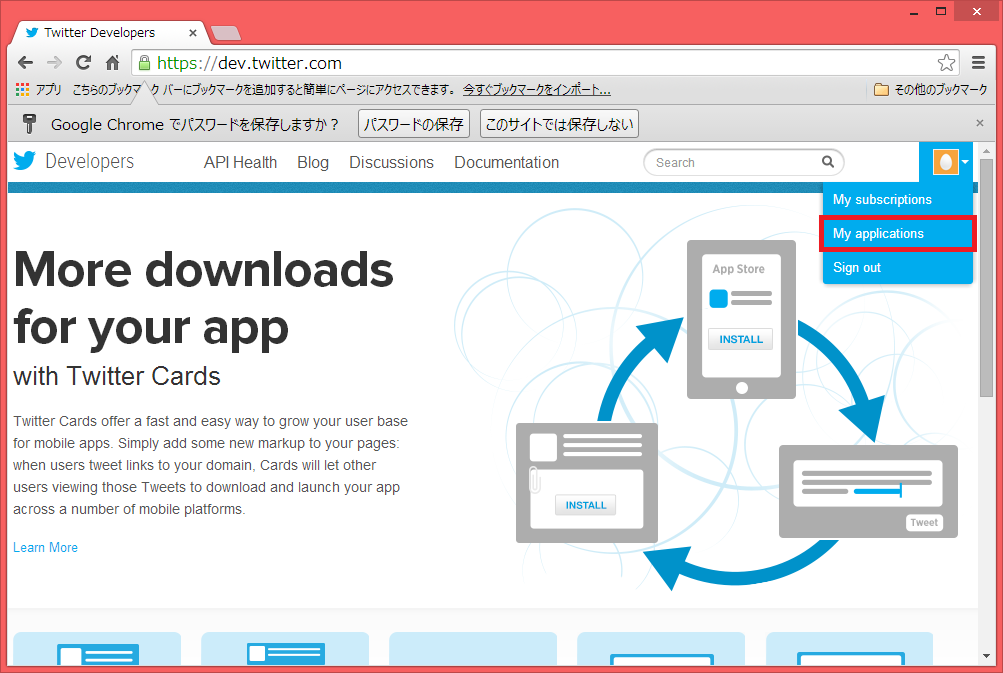The image size is (1003, 673).
Task: Select Sign out from account menu
Action: tap(897, 267)
